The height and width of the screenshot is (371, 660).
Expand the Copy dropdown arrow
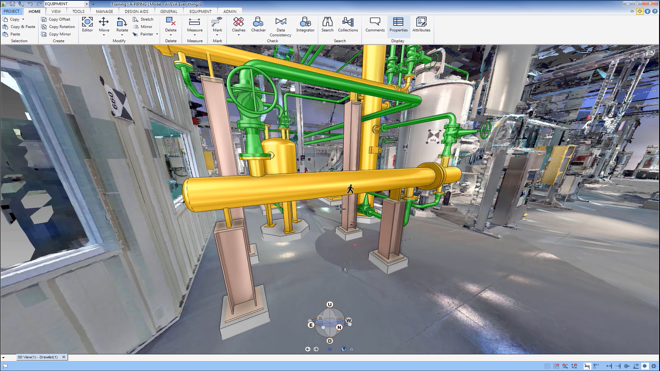point(23,19)
